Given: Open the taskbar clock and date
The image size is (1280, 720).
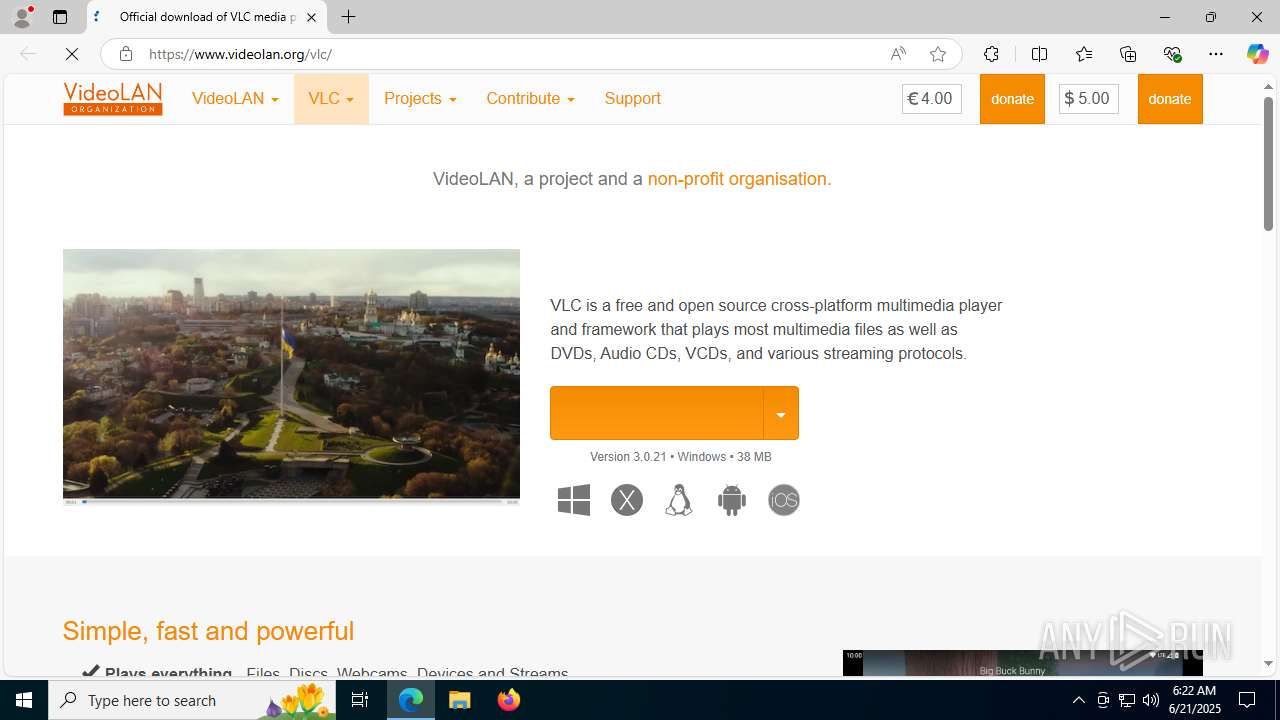Looking at the screenshot, I should (1195, 700).
